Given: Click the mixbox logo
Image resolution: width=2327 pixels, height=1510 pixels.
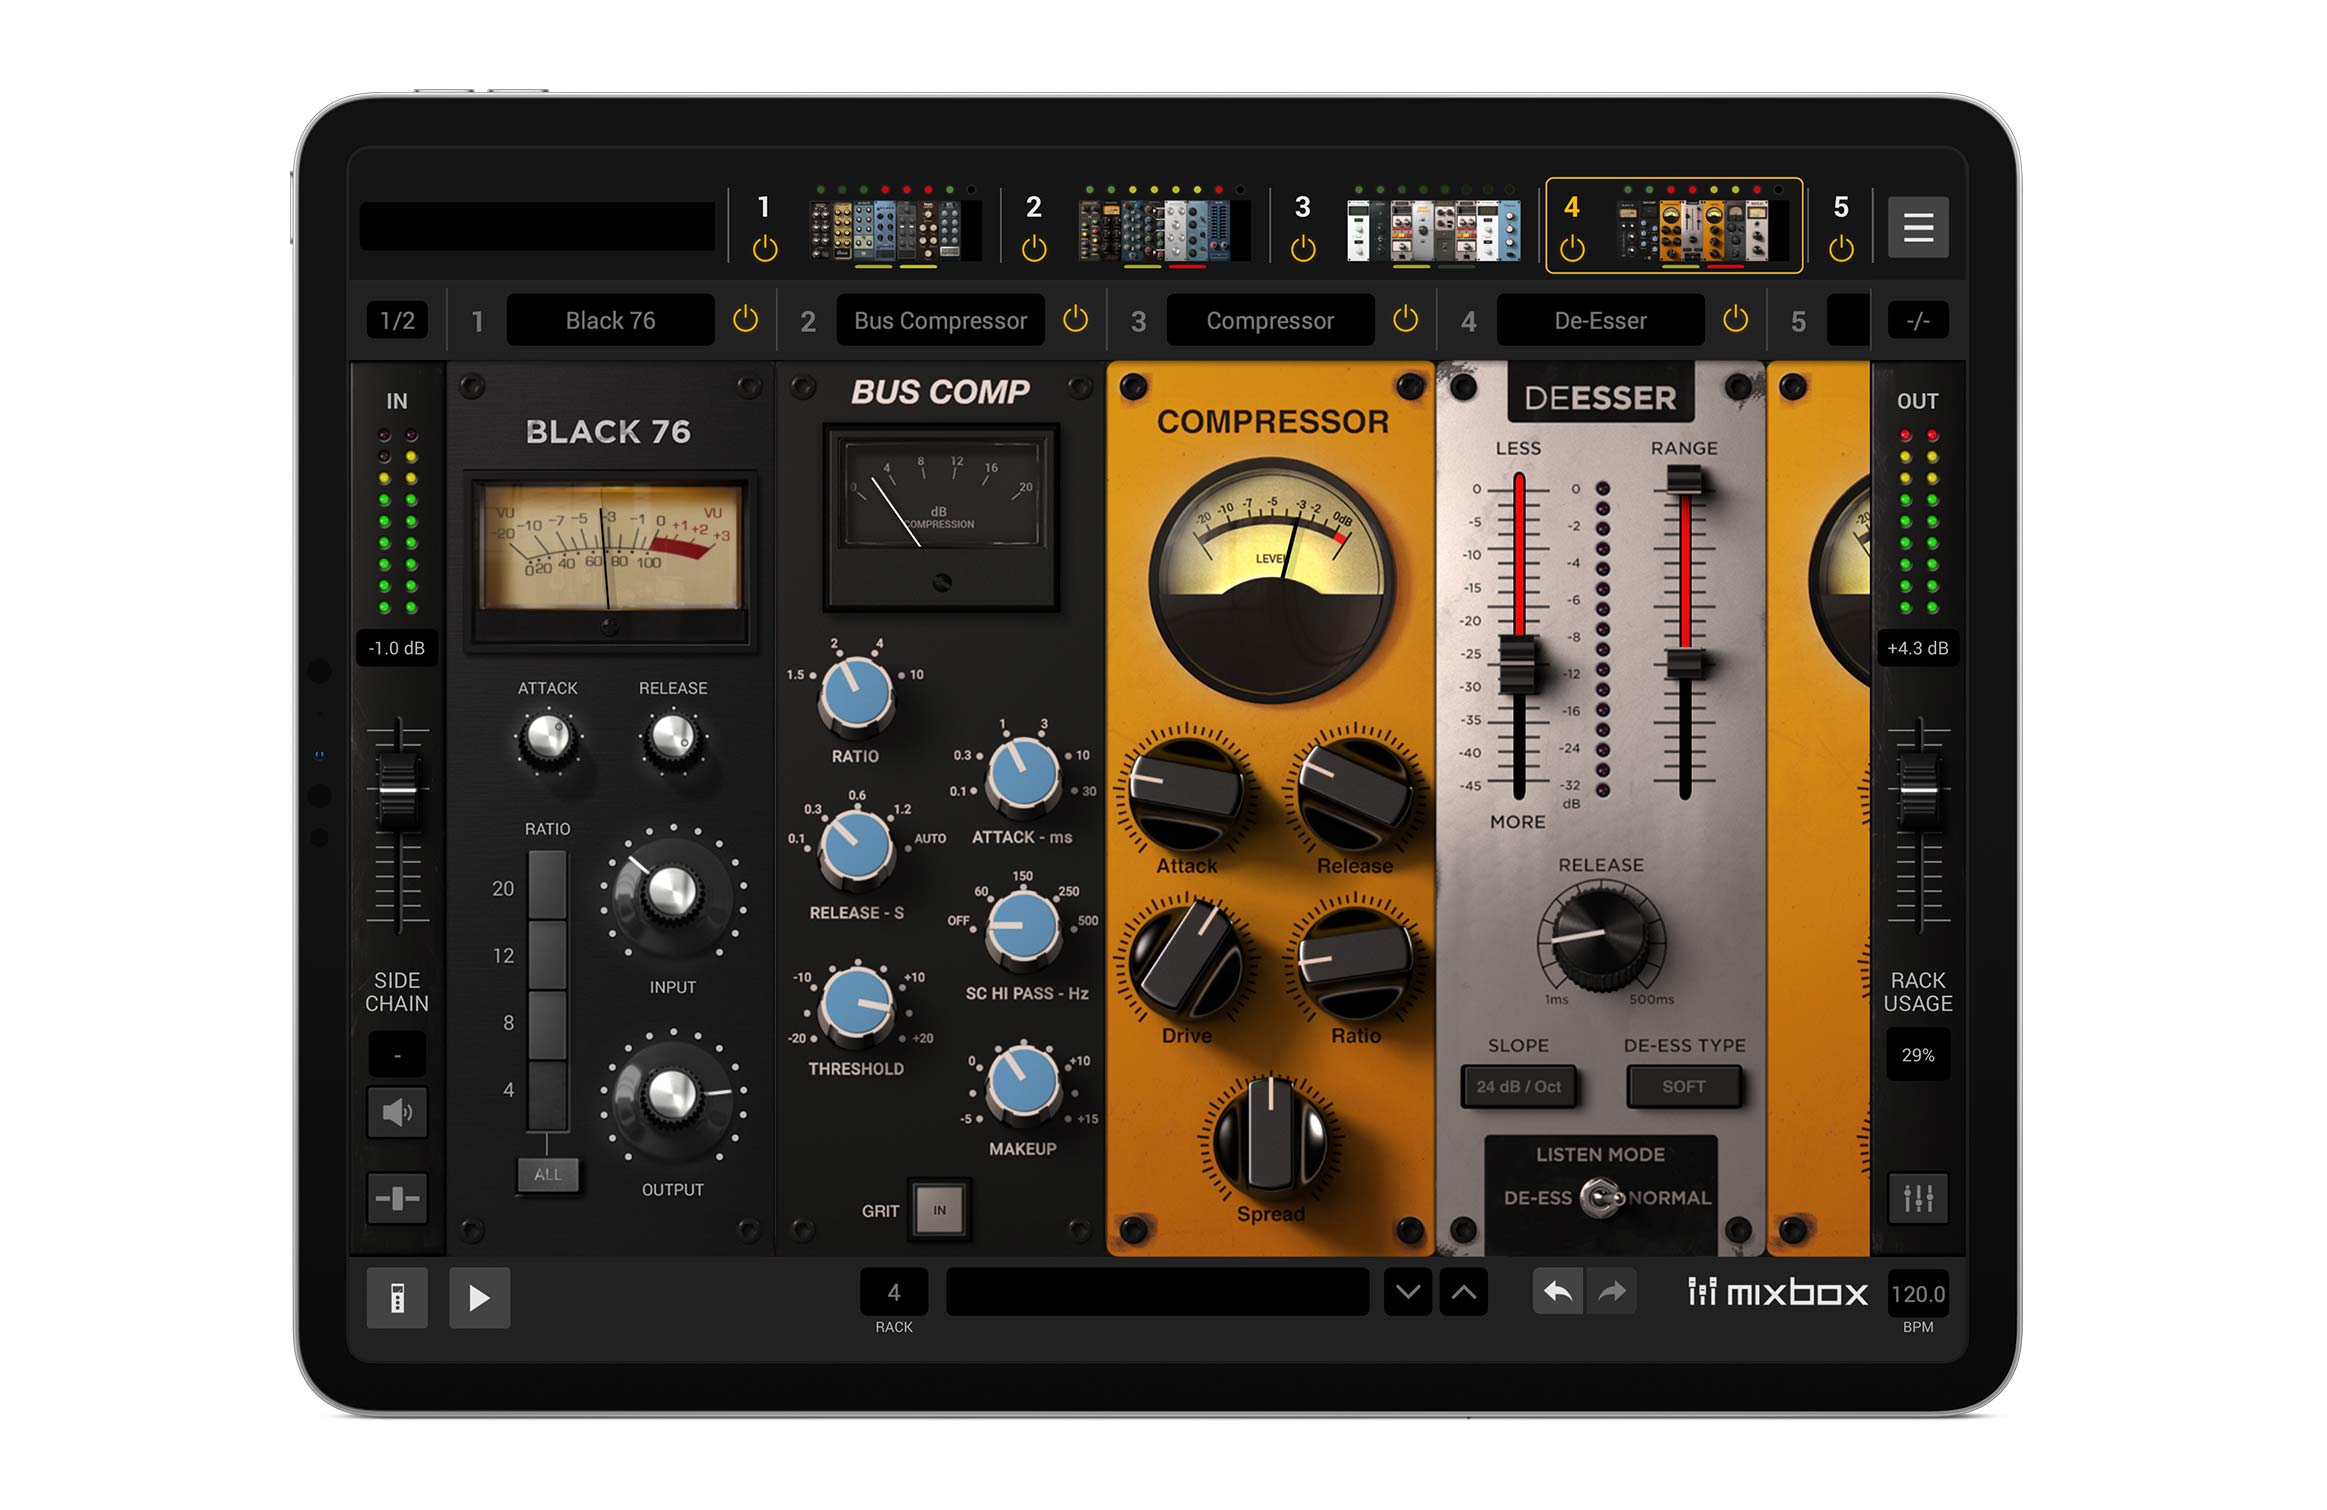Looking at the screenshot, I should click(x=1776, y=1292).
